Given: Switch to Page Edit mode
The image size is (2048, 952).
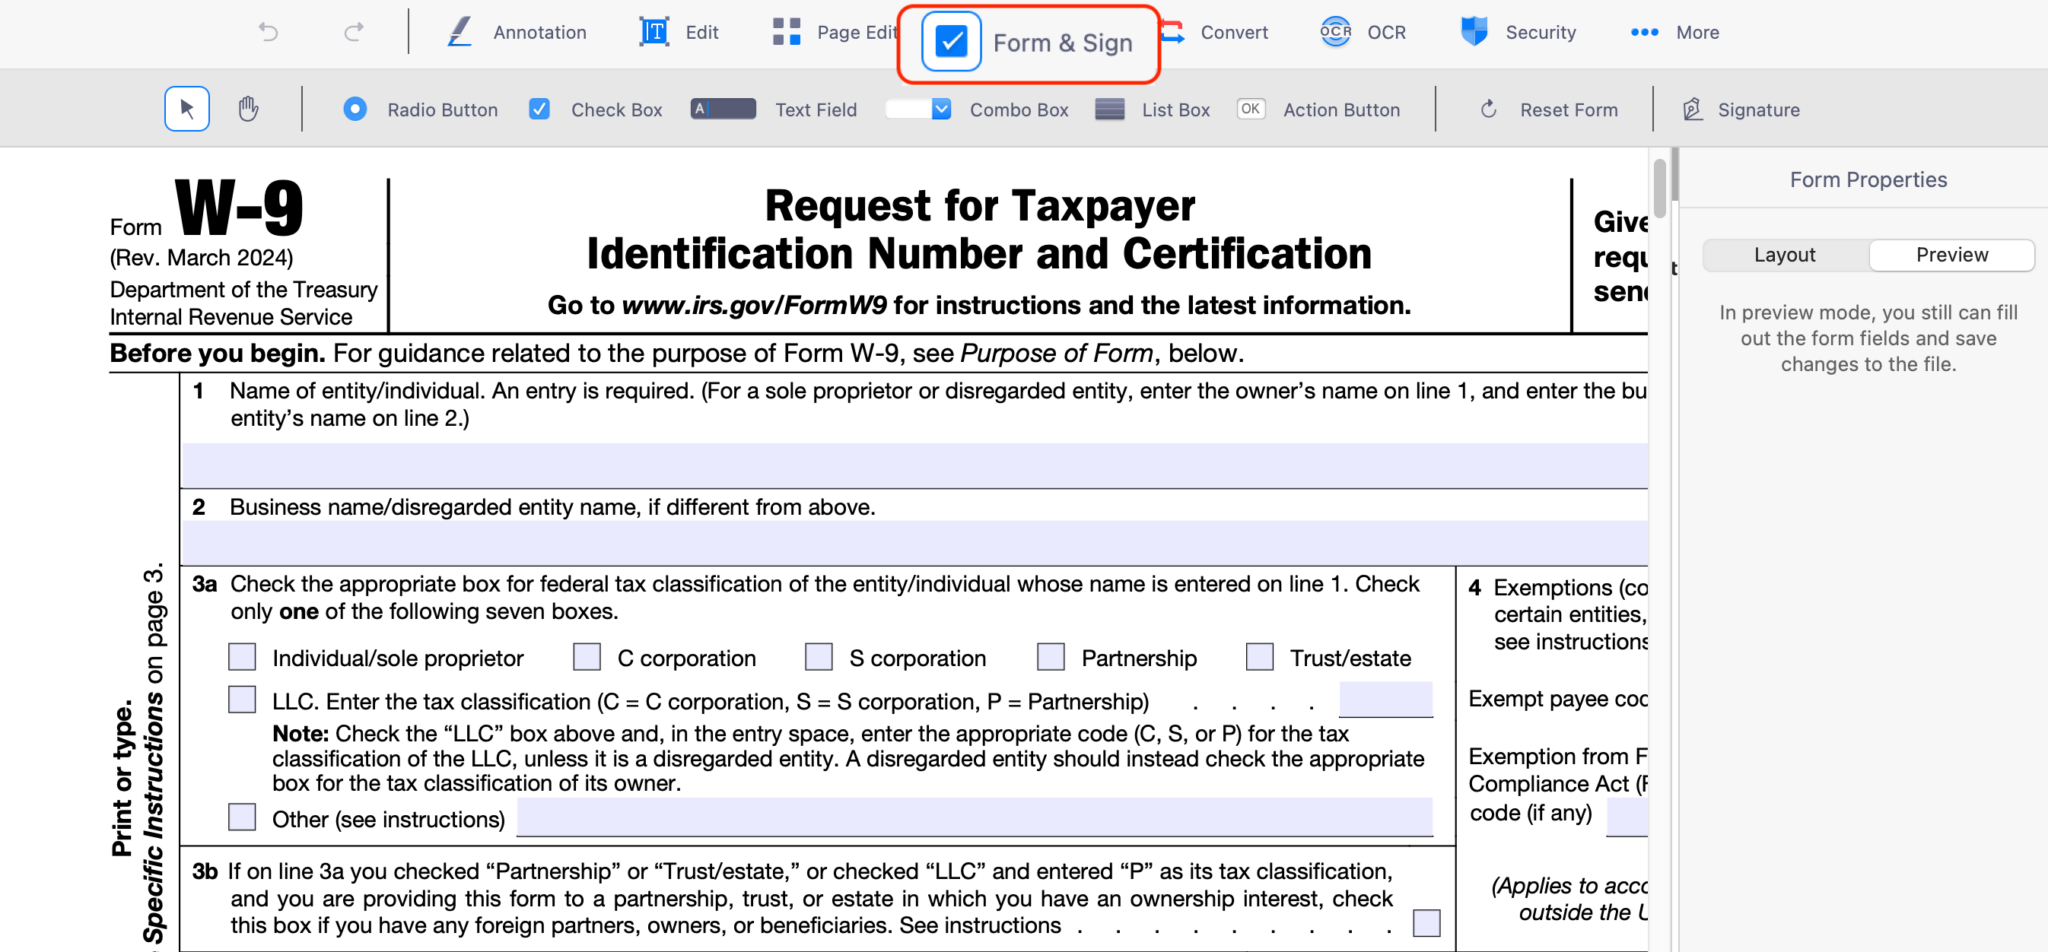Looking at the screenshot, I should tap(835, 32).
